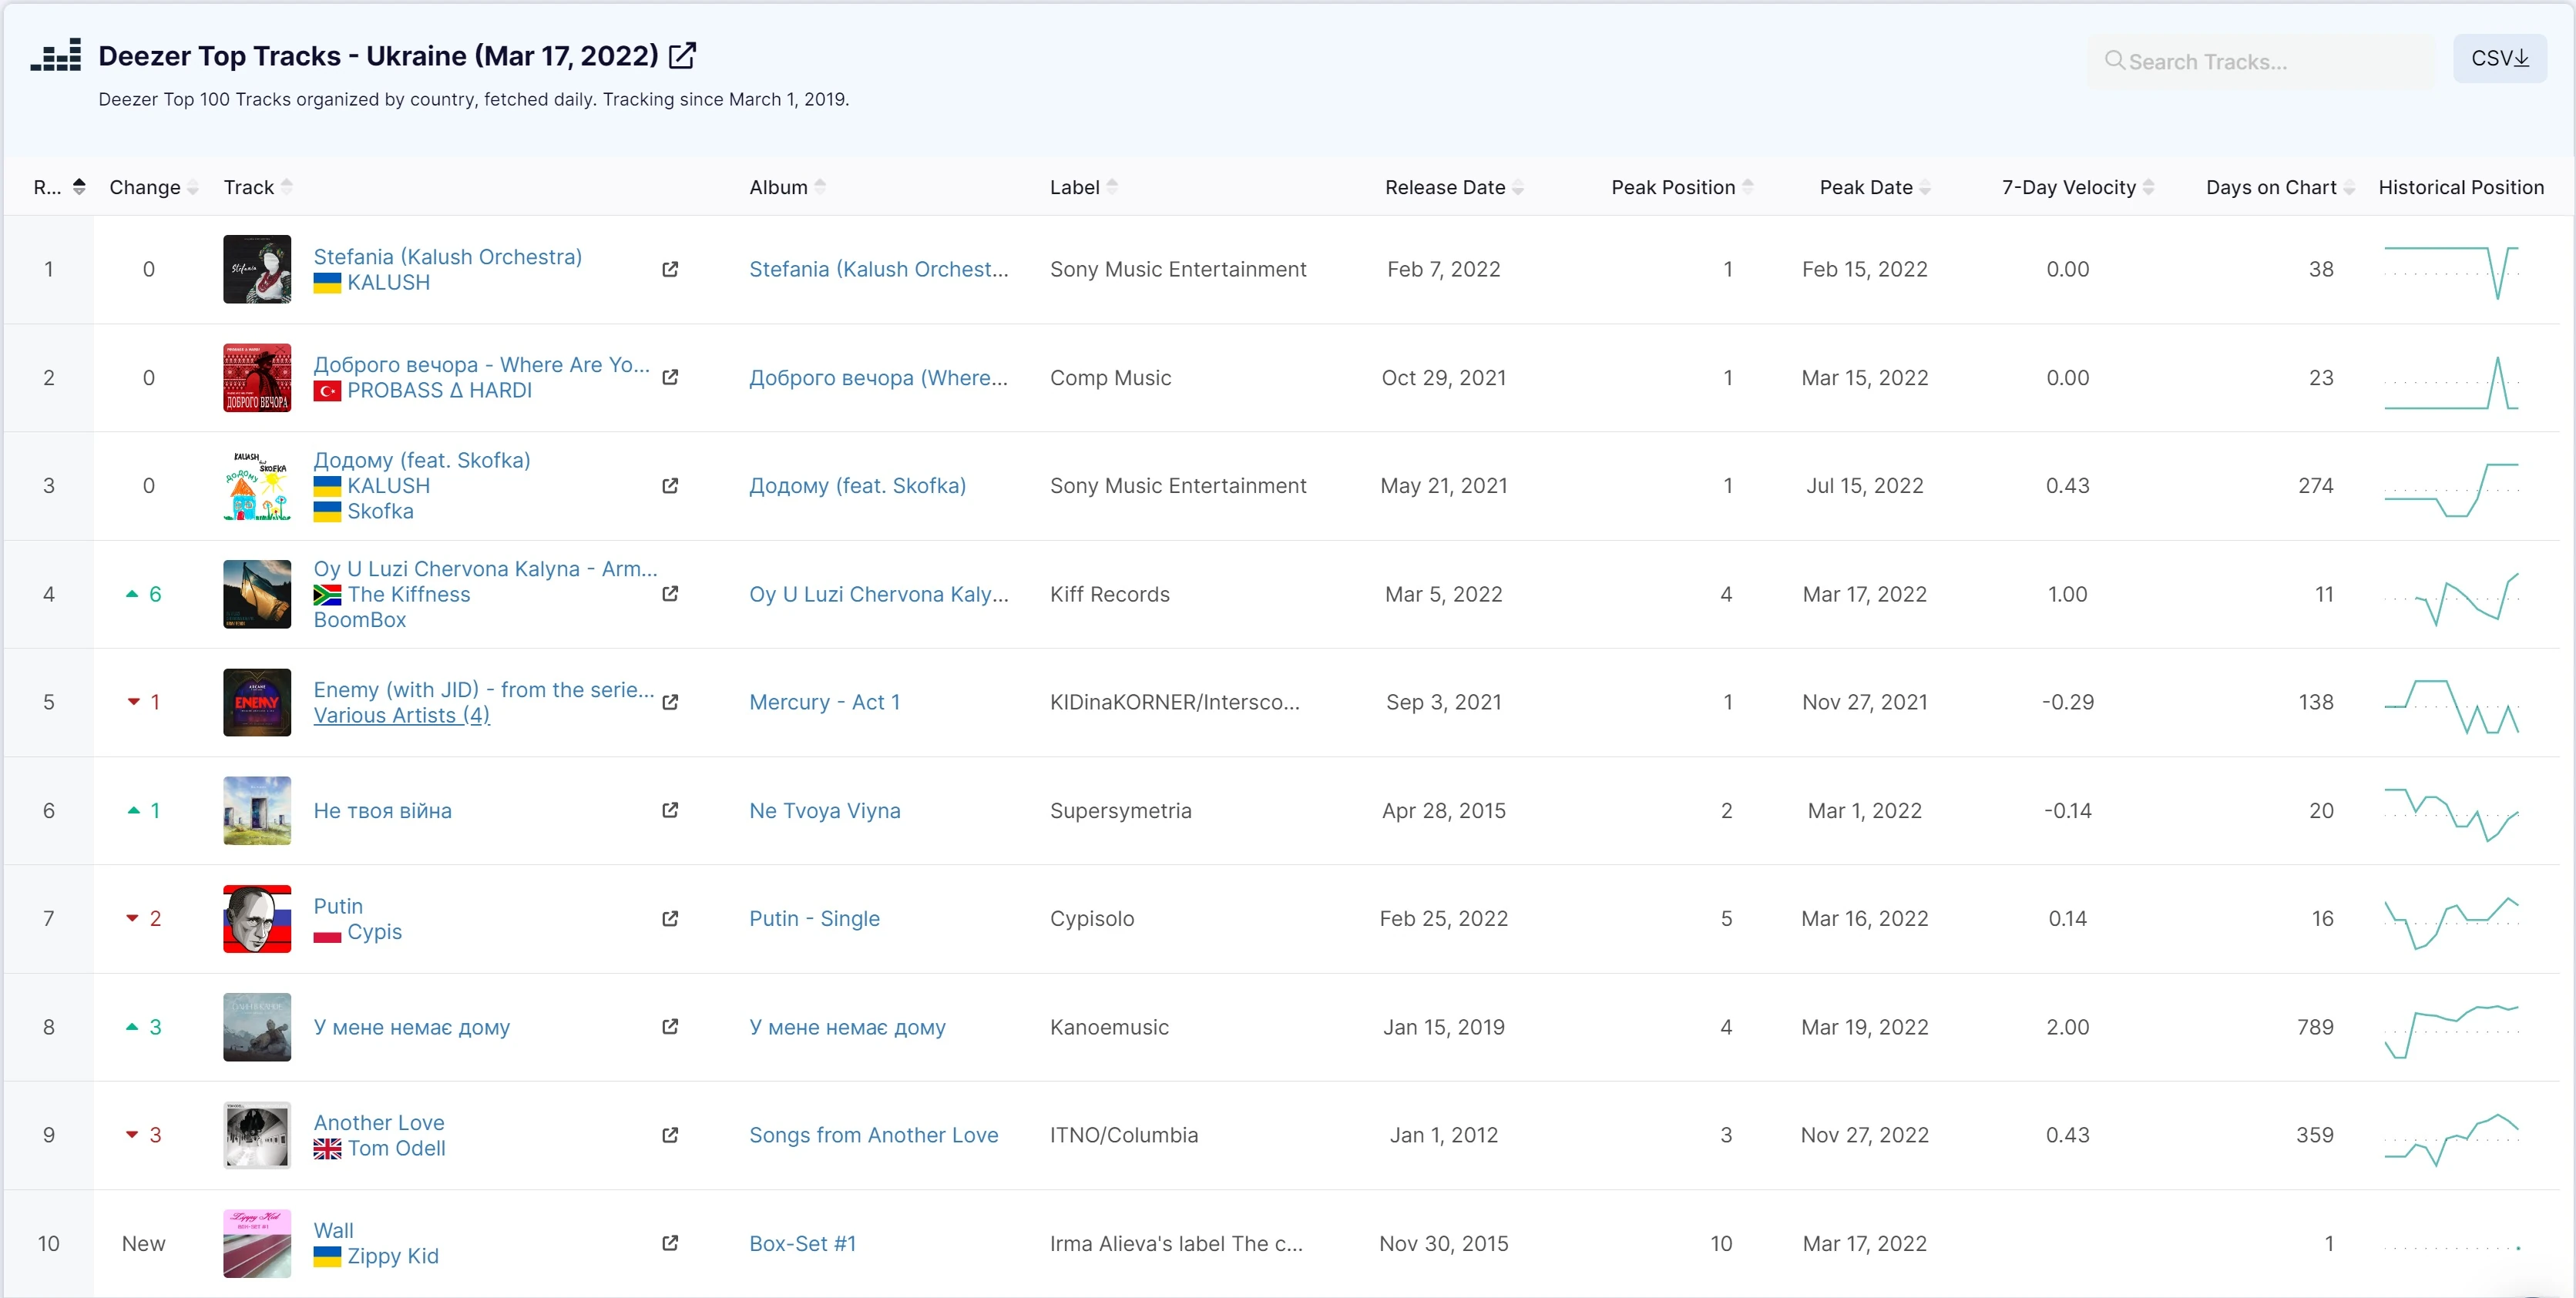Open the Tom Odell artist link

coord(396,1148)
